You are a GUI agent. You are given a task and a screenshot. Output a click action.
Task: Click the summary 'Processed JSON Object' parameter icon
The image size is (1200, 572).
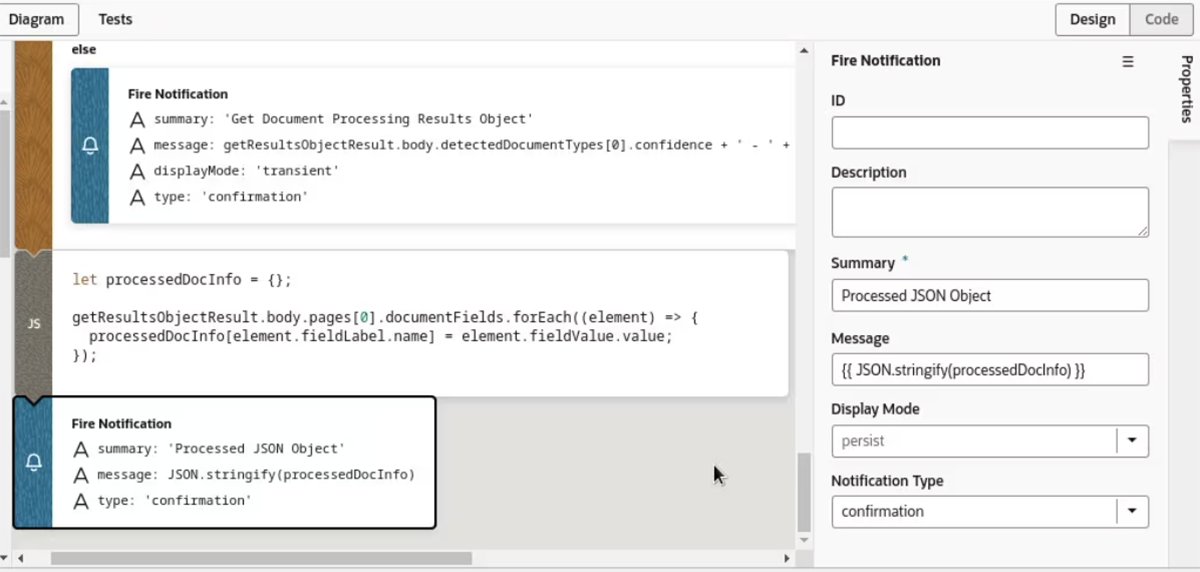point(82,450)
